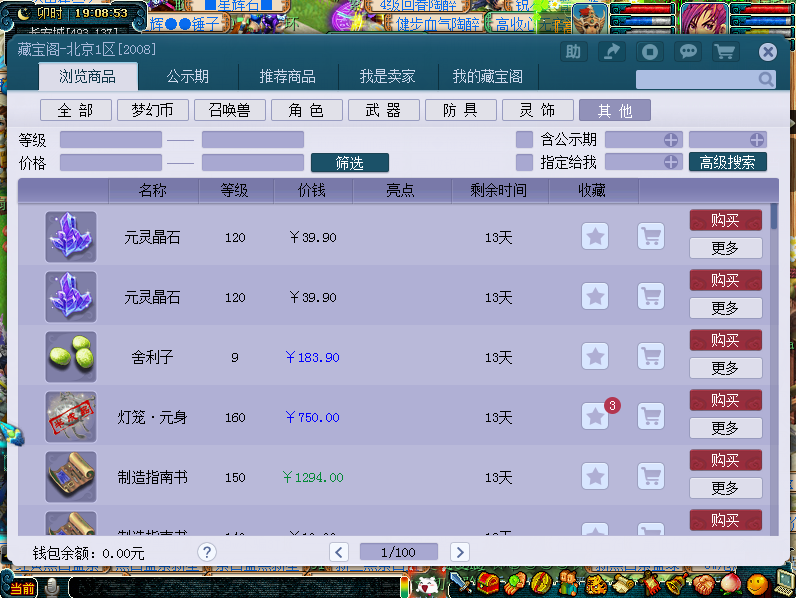Click the search magnifier icon

(765, 80)
